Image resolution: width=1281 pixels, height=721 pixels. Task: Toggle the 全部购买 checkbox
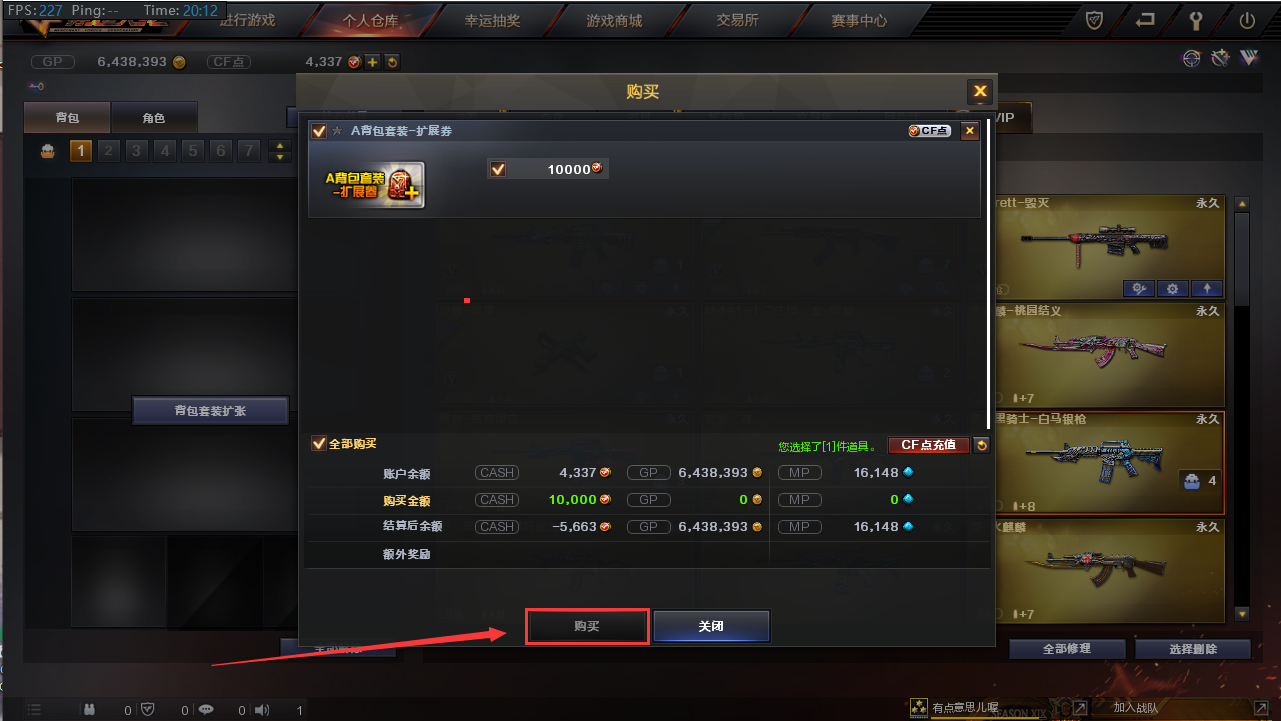[319, 444]
